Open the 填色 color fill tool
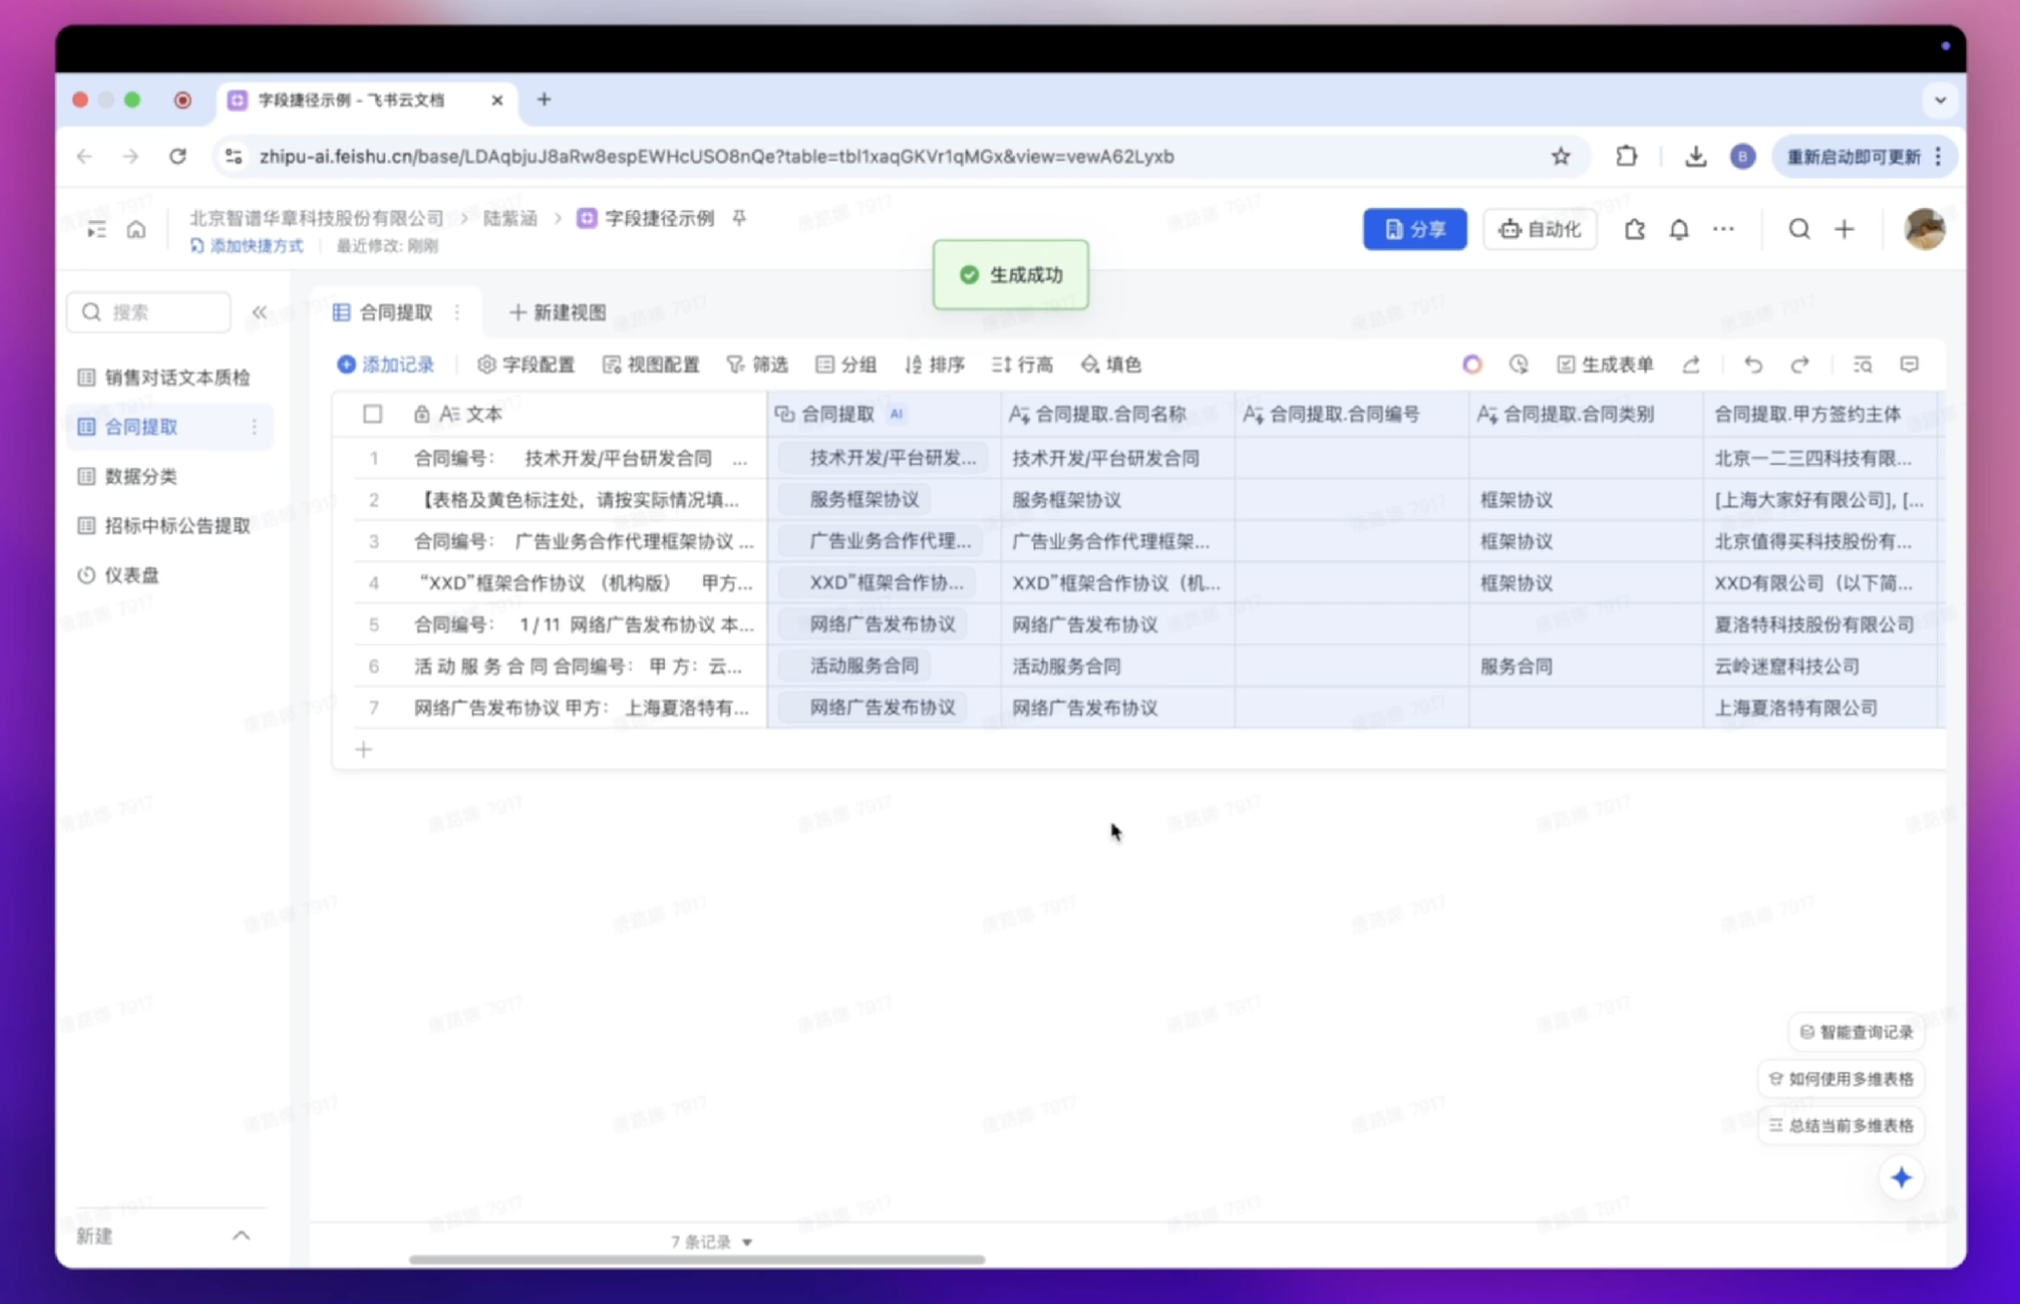The width and height of the screenshot is (2020, 1304). [x=1111, y=365]
